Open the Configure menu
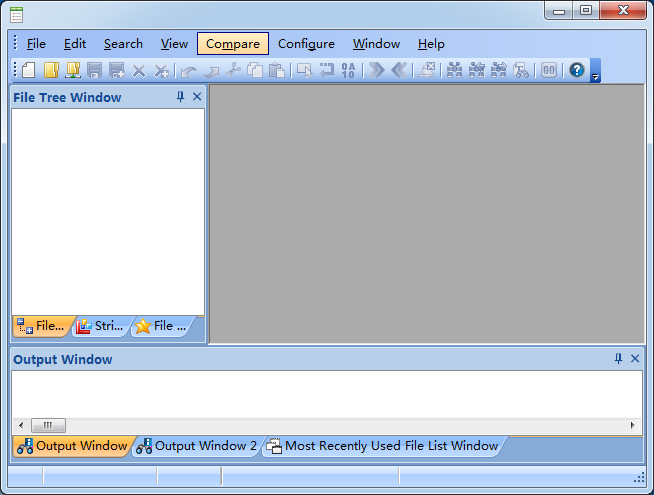Screen dimensions: 654x495 [x=306, y=44]
